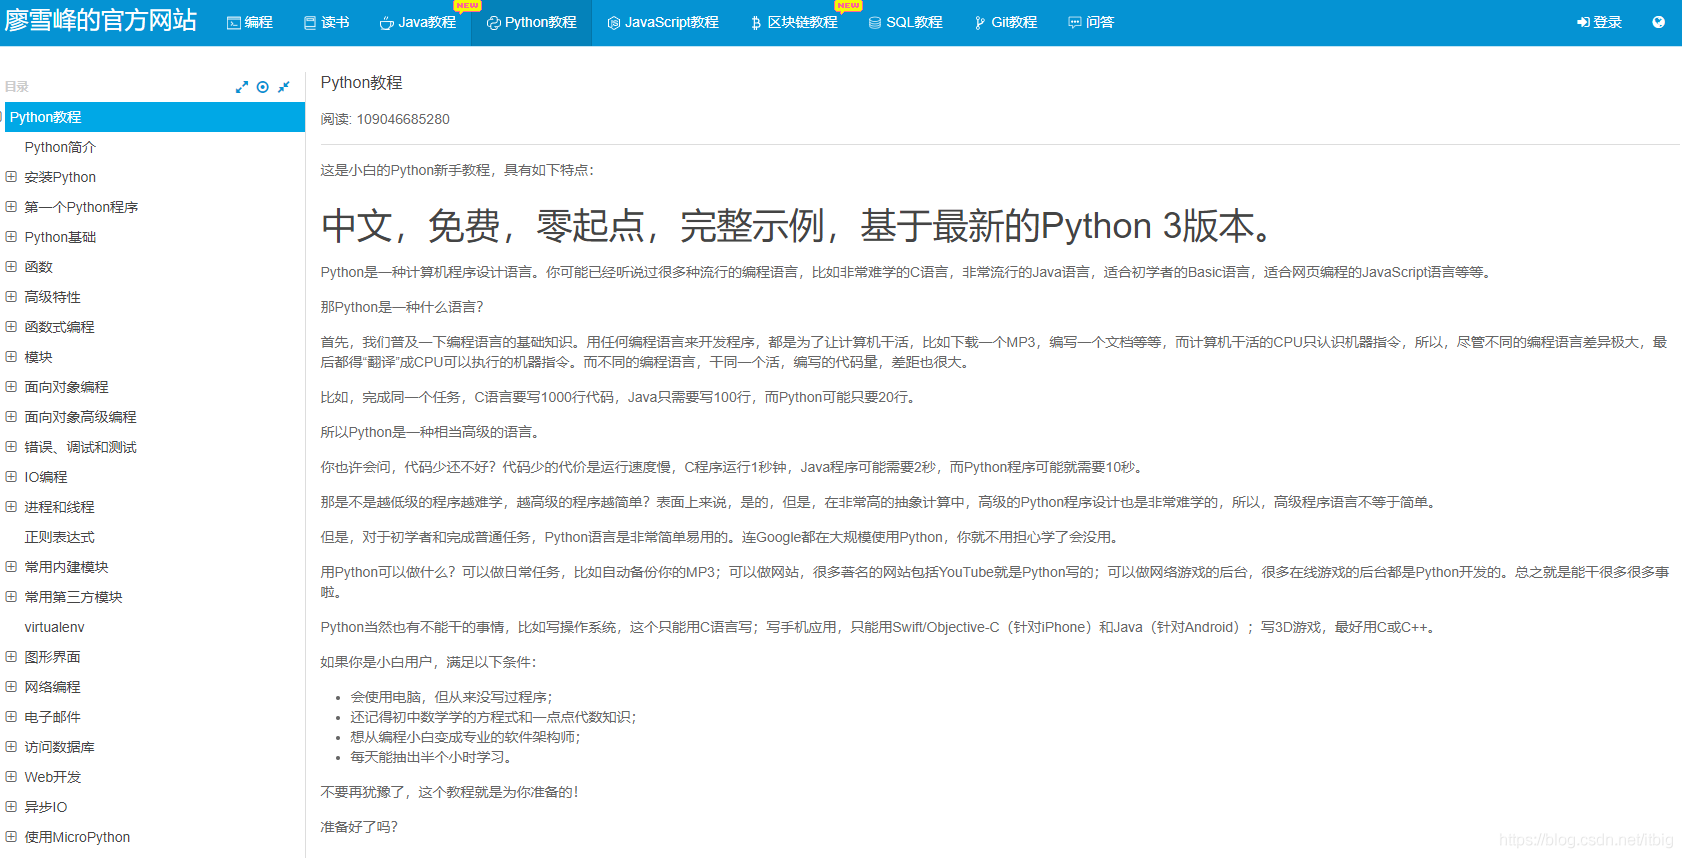Image resolution: width=1682 pixels, height=858 pixels.
Task: Expand the 函数式编程 tree node
Action: [x=11, y=326]
